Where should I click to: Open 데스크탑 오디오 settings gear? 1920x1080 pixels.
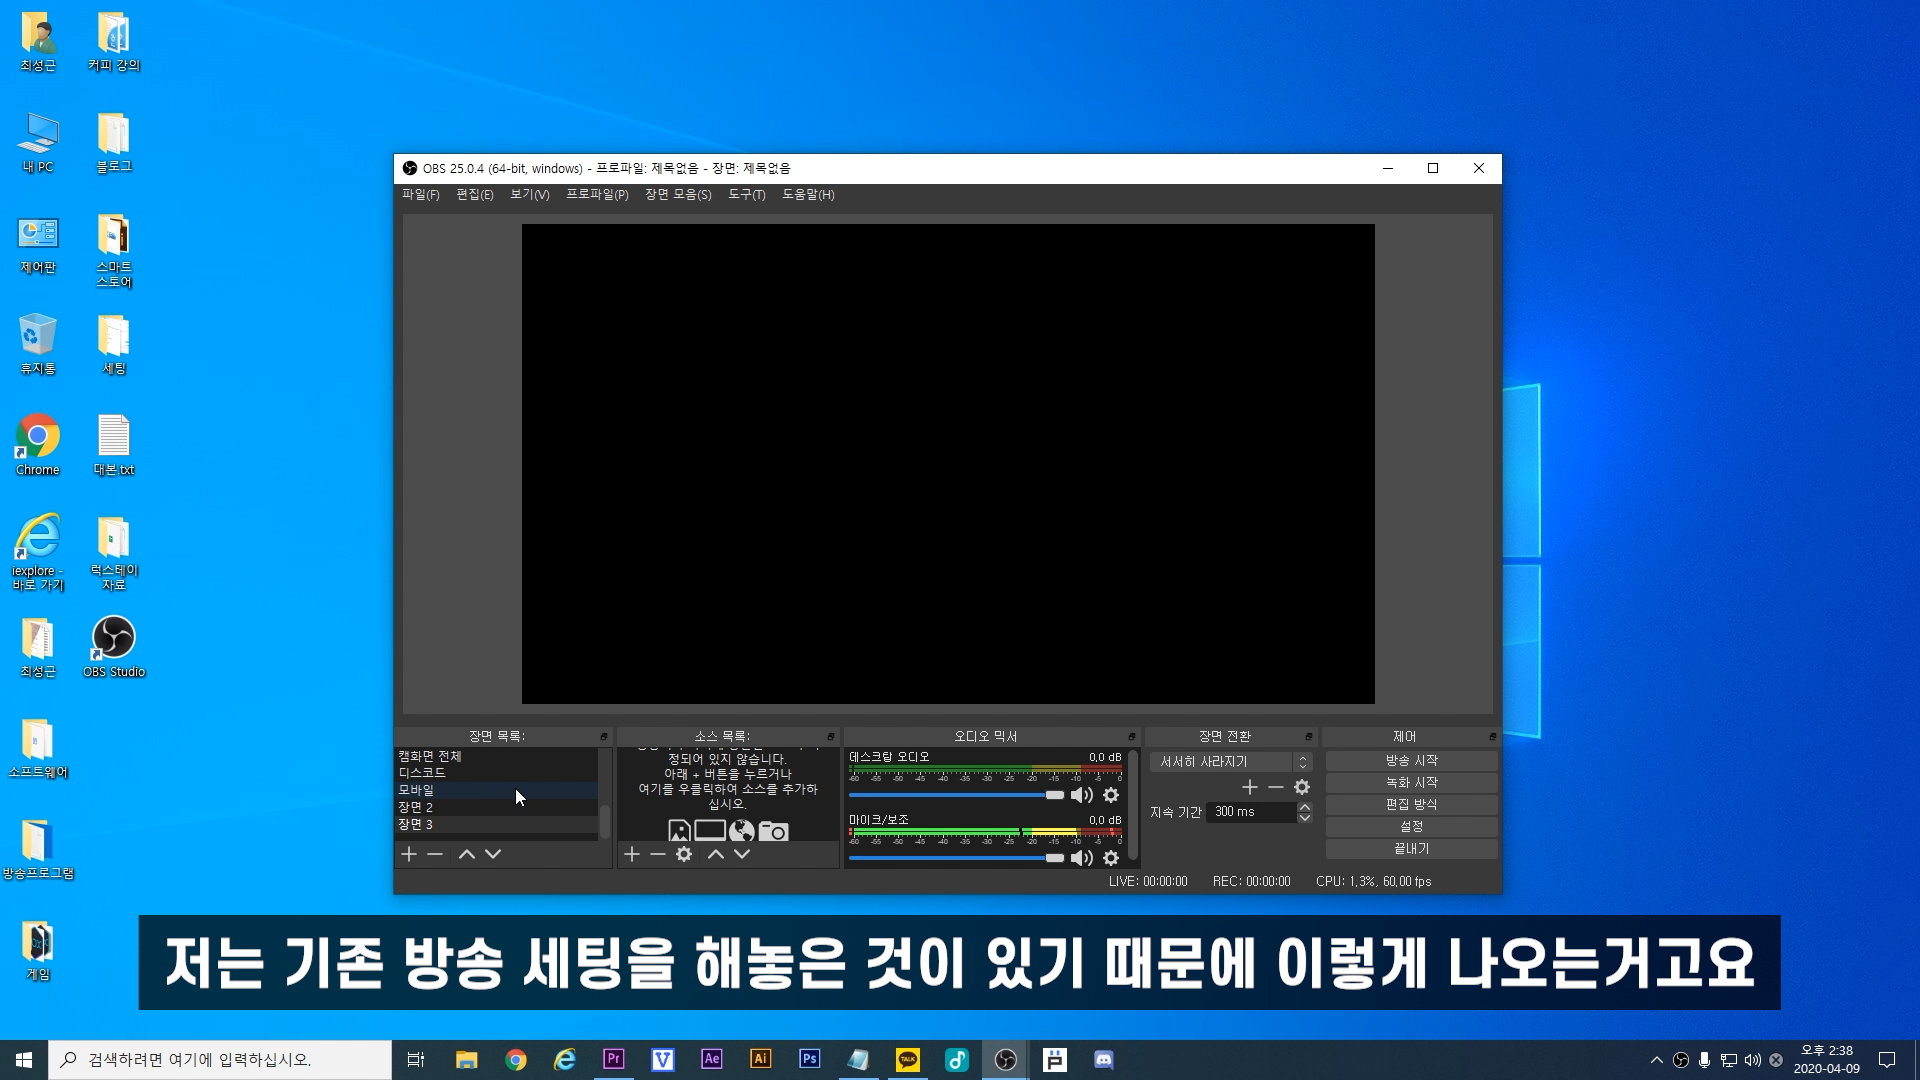pyautogui.click(x=1111, y=795)
